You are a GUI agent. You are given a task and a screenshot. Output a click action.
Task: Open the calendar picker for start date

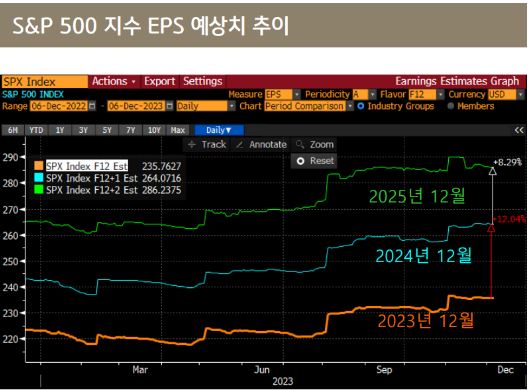click(x=92, y=106)
